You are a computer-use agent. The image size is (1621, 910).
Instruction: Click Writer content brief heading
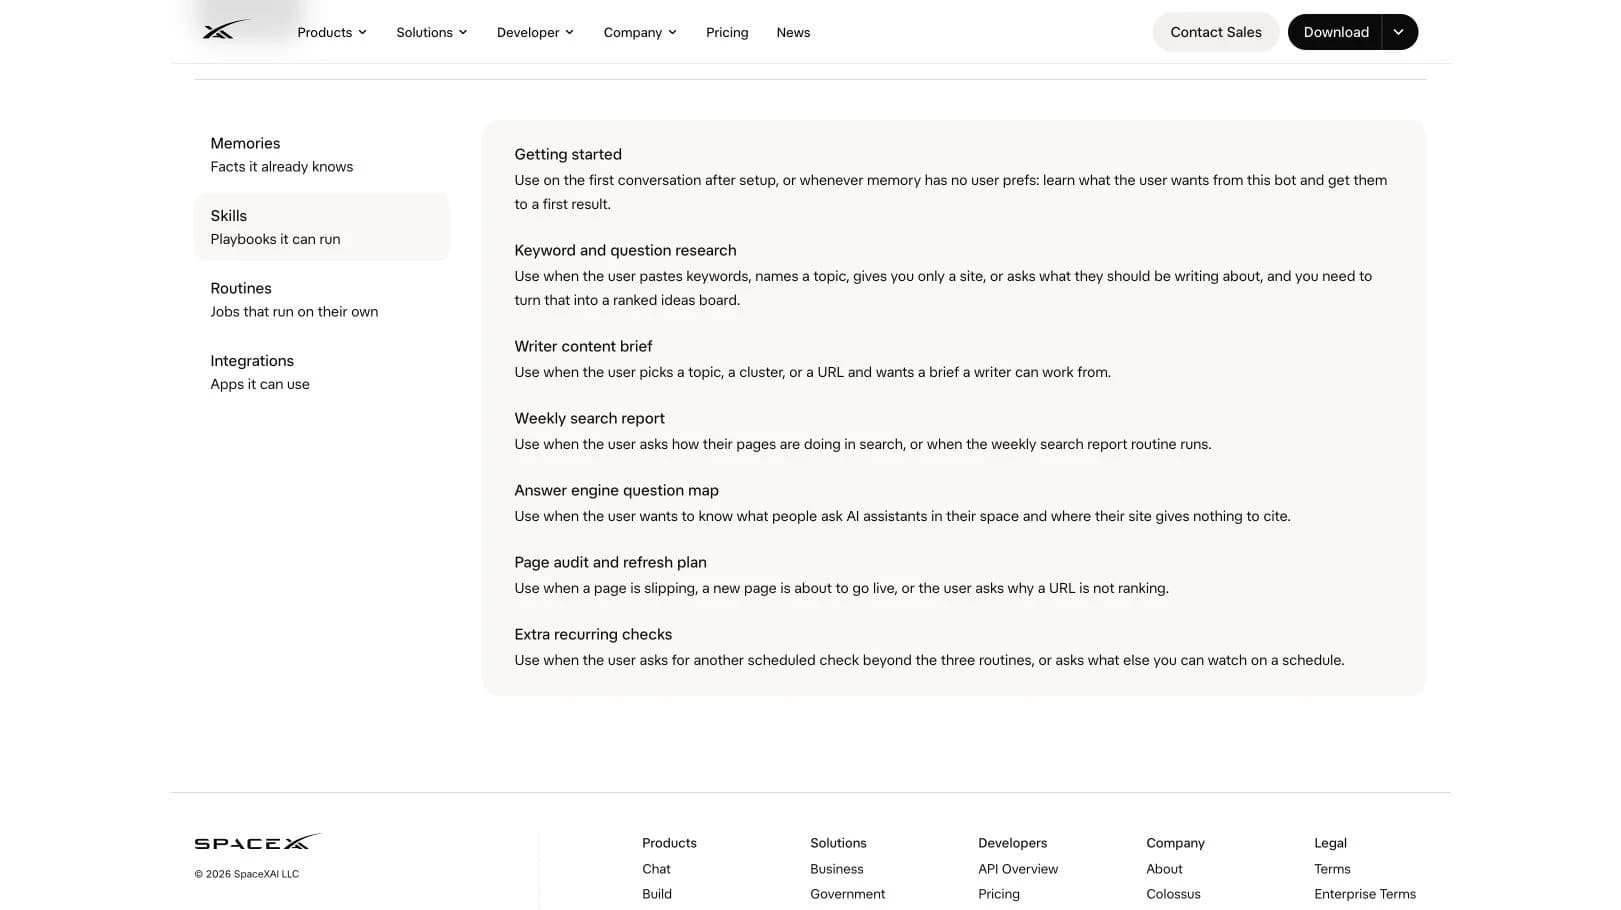pyautogui.click(x=583, y=346)
